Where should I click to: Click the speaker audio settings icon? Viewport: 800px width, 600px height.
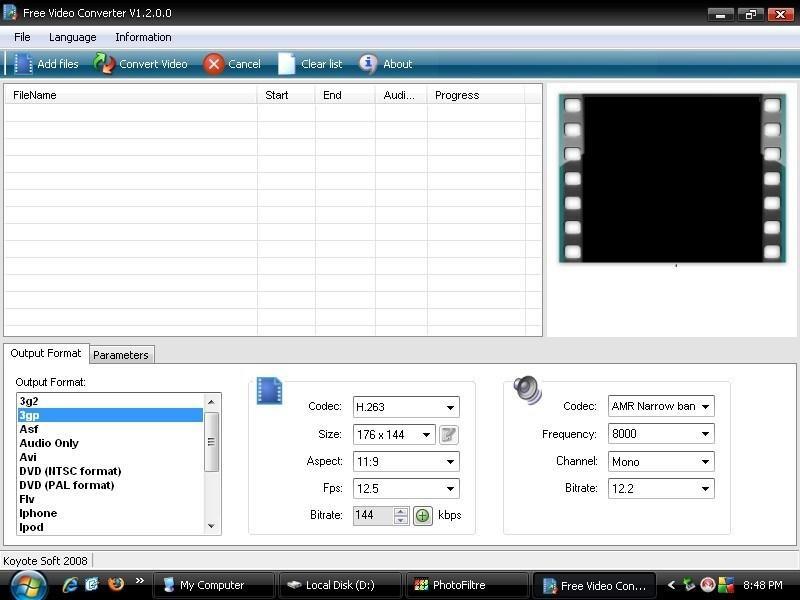[x=527, y=390]
